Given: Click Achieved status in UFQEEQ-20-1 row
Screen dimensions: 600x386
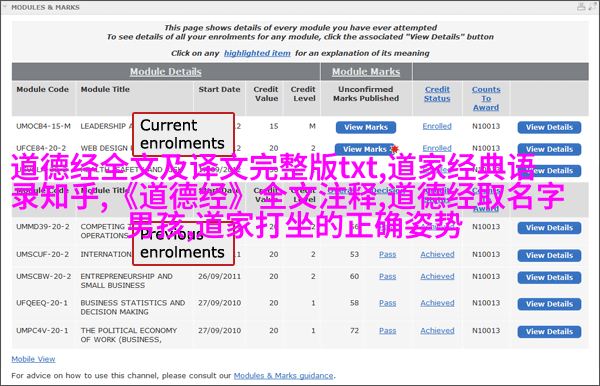Looking at the screenshot, I should point(437,303).
